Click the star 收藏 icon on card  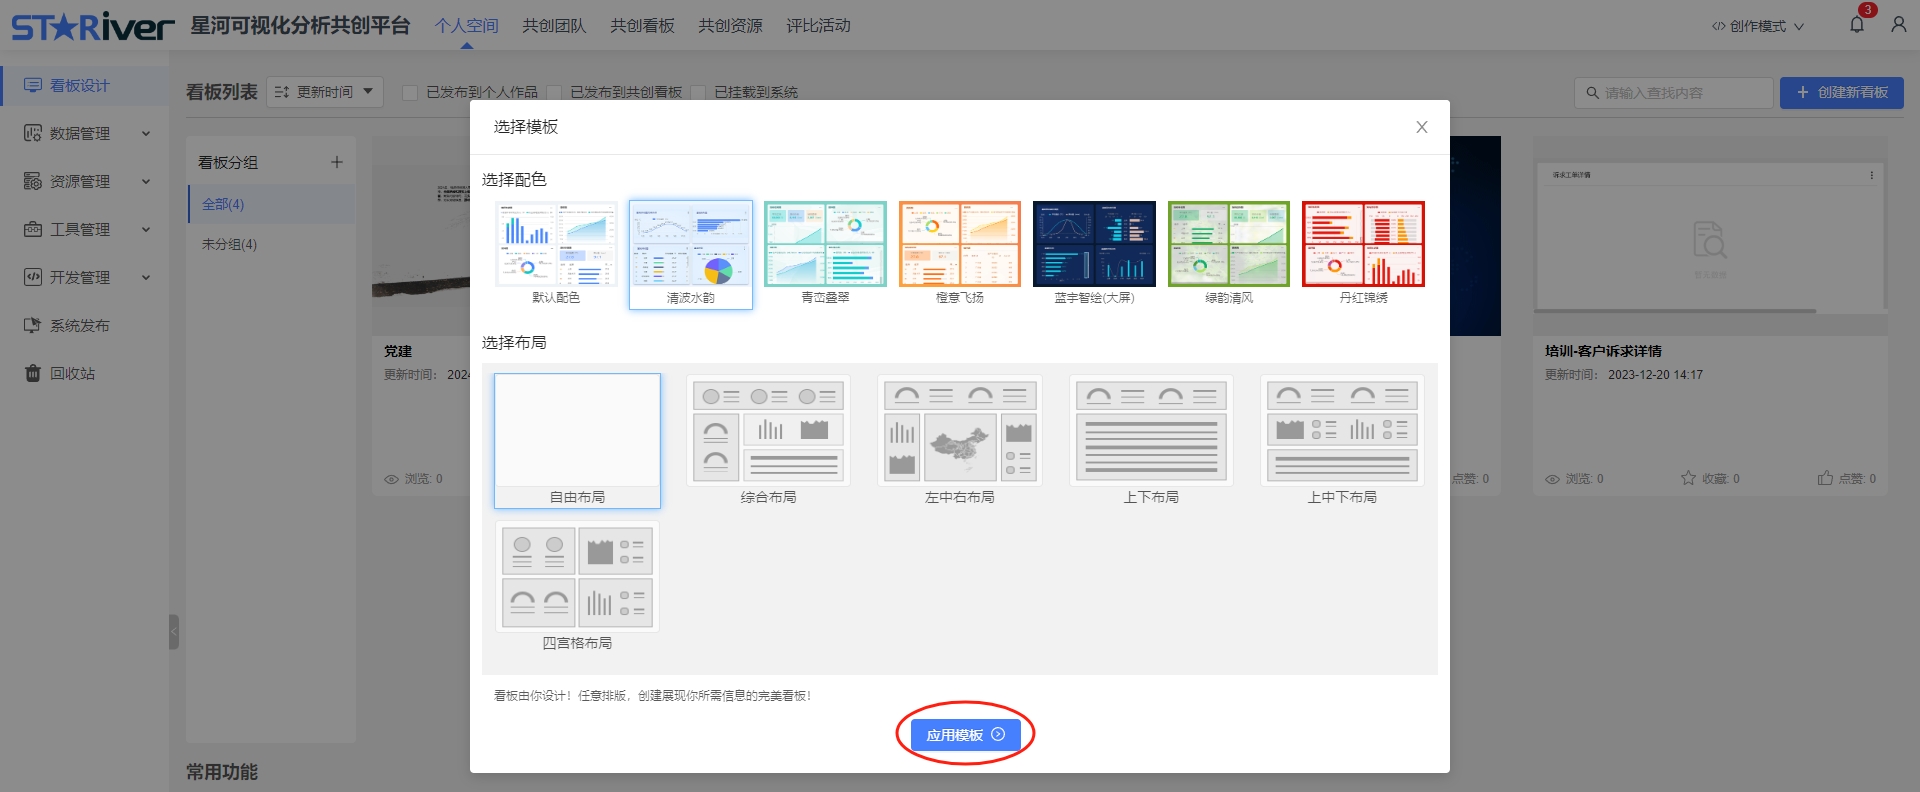1688,478
